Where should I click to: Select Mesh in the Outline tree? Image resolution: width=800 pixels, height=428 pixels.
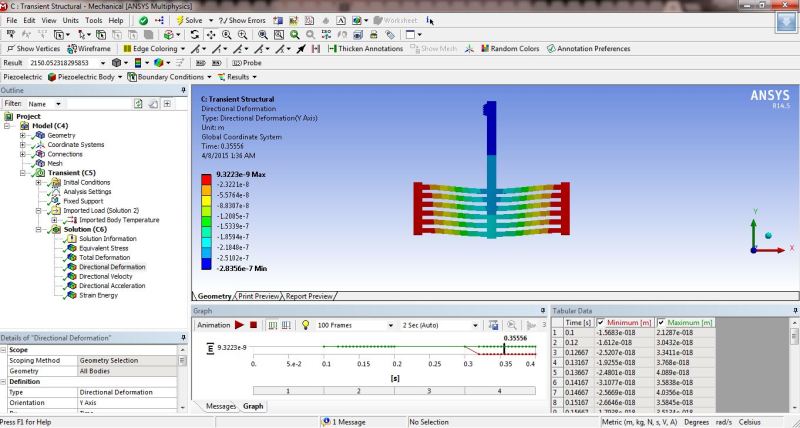pyautogui.click(x=55, y=163)
